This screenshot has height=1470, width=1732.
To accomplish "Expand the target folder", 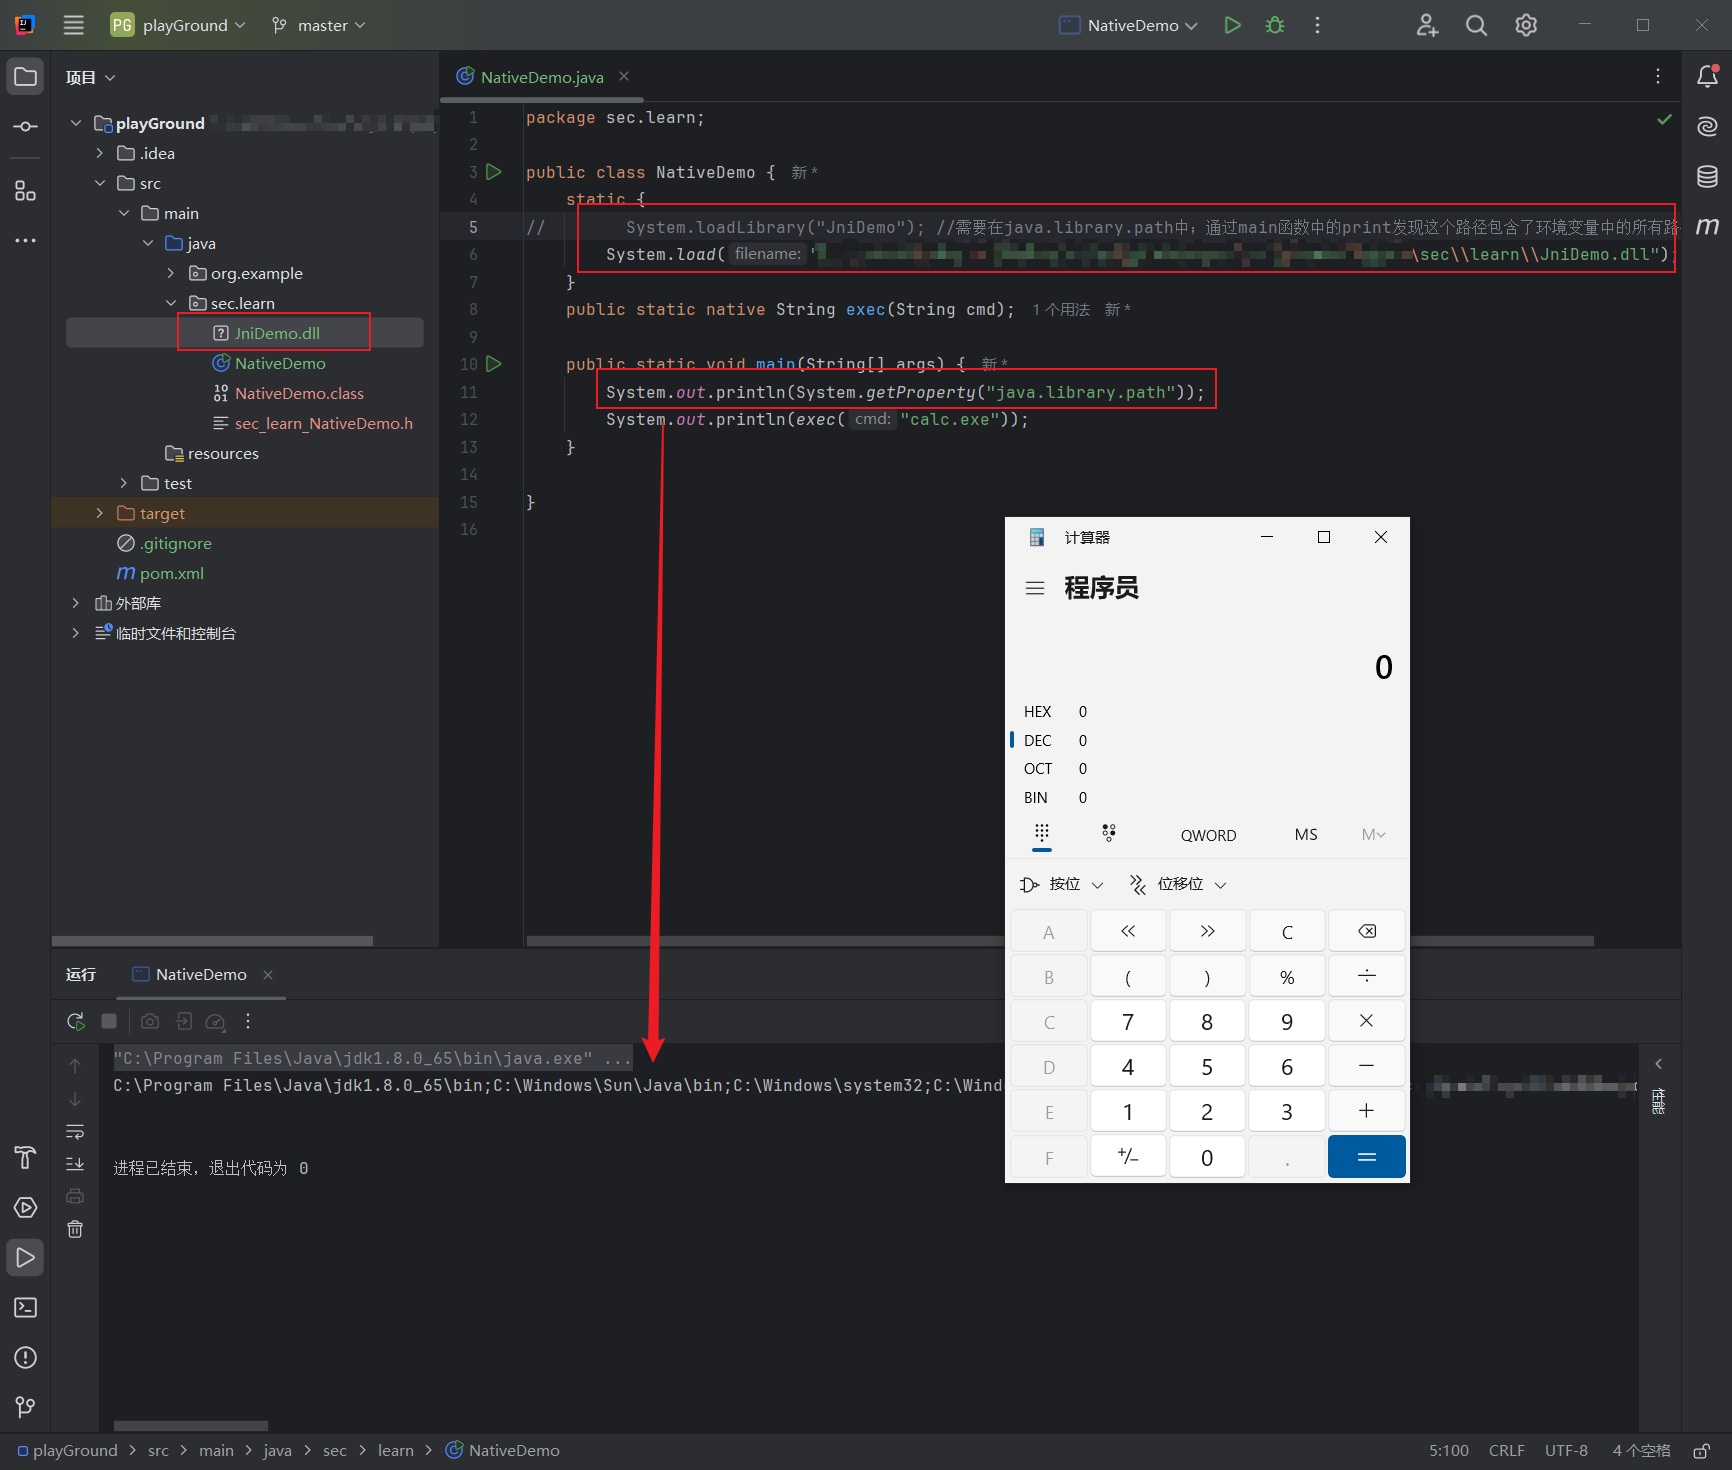I will 99,513.
